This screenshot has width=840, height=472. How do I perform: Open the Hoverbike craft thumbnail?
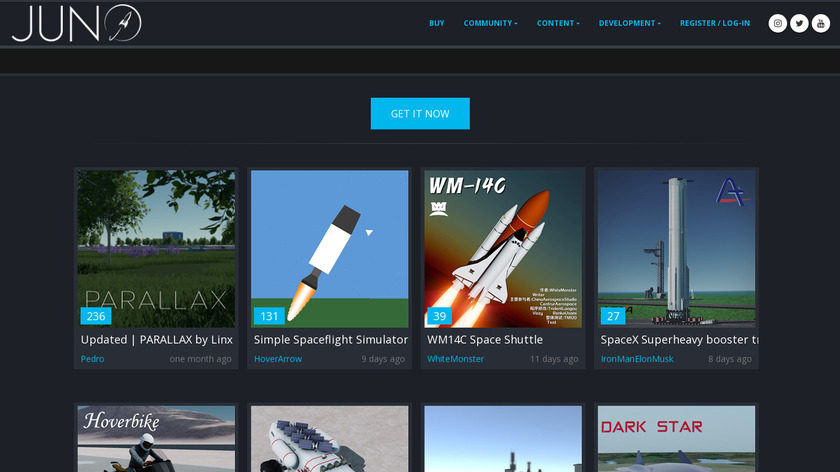click(156, 439)
